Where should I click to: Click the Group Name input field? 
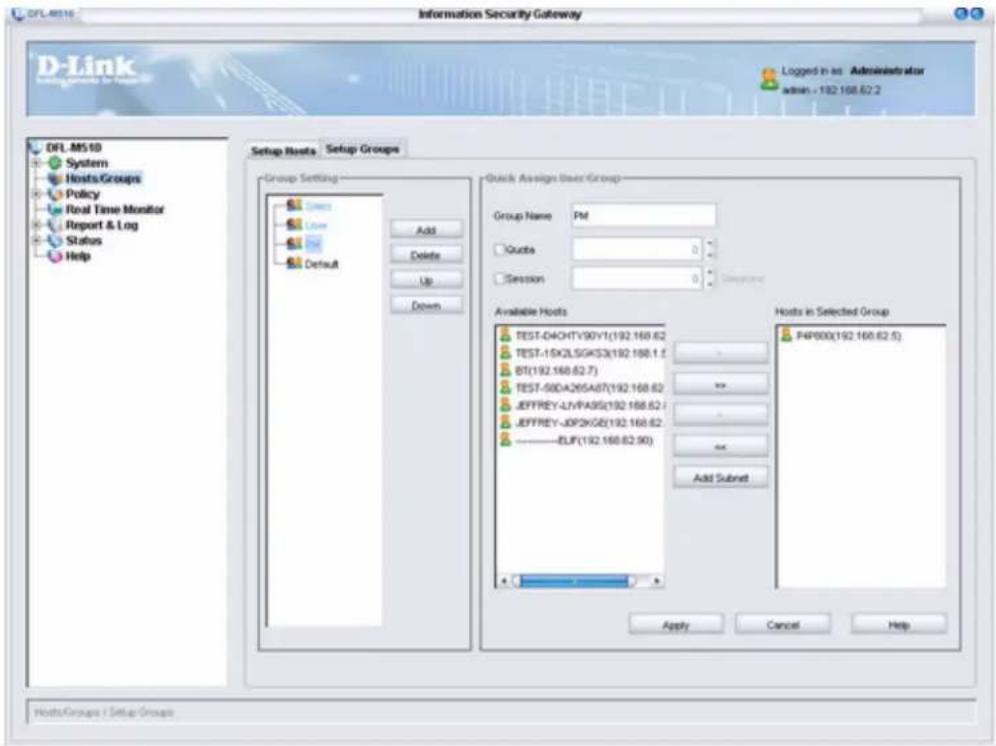[643, 215]
